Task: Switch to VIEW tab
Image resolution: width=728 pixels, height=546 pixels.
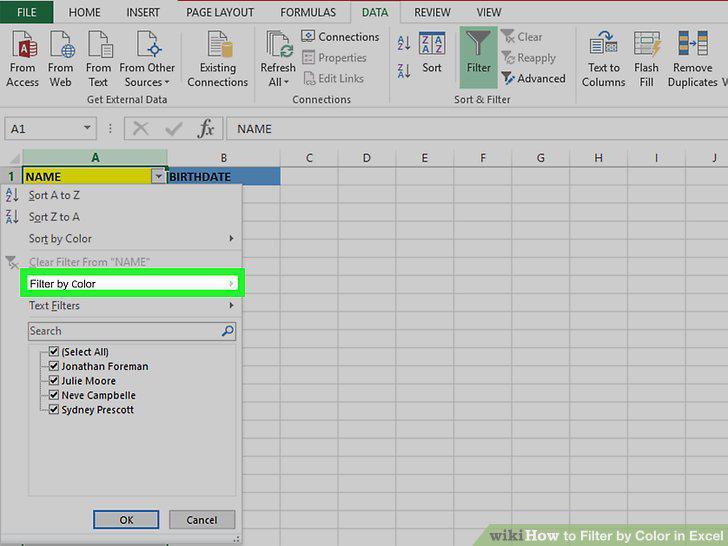Action: (489, 13)
